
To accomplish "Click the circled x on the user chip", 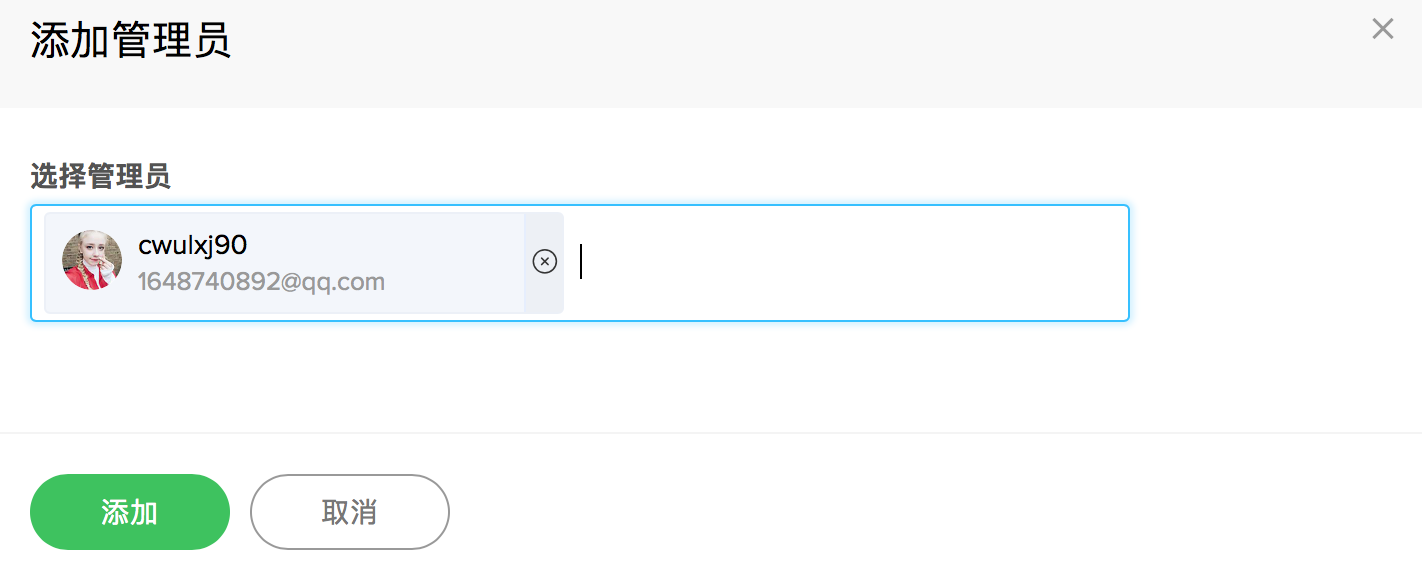I will pos(544,262).
